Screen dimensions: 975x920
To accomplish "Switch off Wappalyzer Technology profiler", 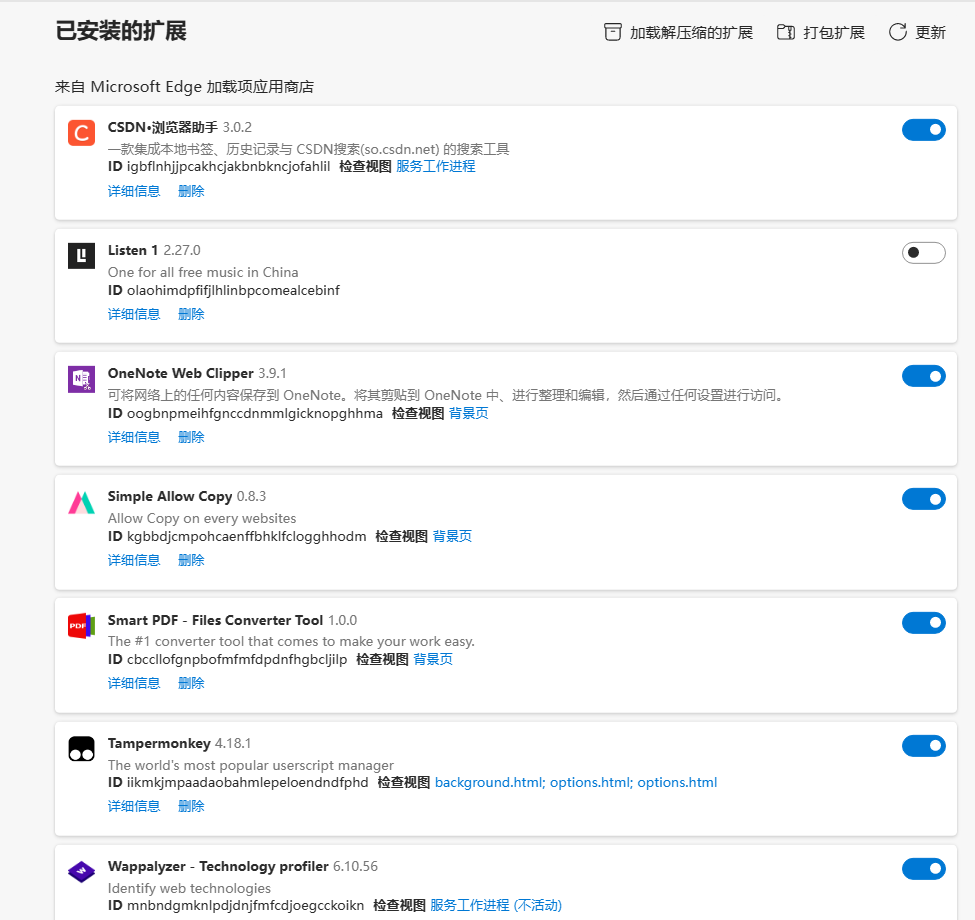I will 923,868.
